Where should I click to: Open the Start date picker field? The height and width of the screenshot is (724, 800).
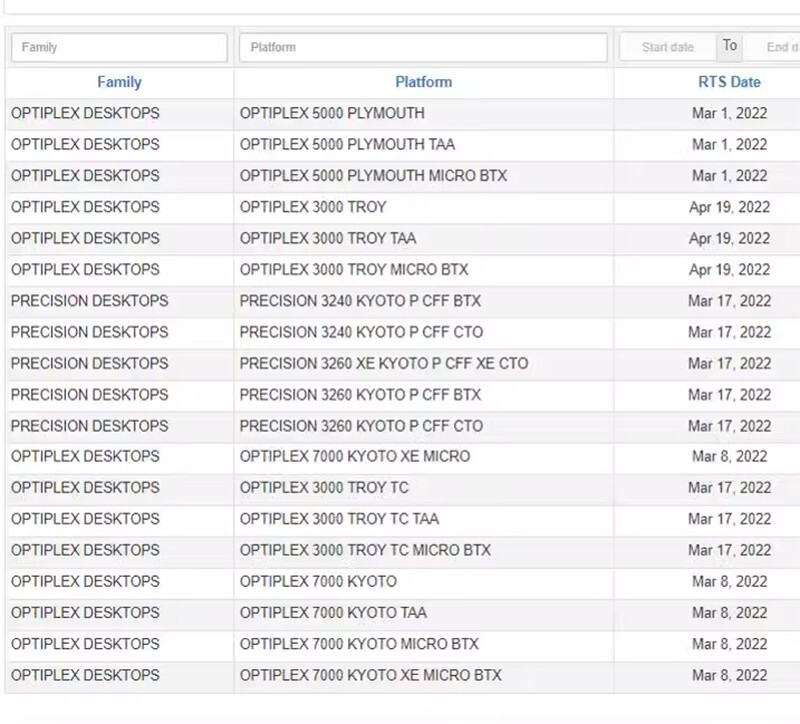pyautogui.click(x=668, y=47)
